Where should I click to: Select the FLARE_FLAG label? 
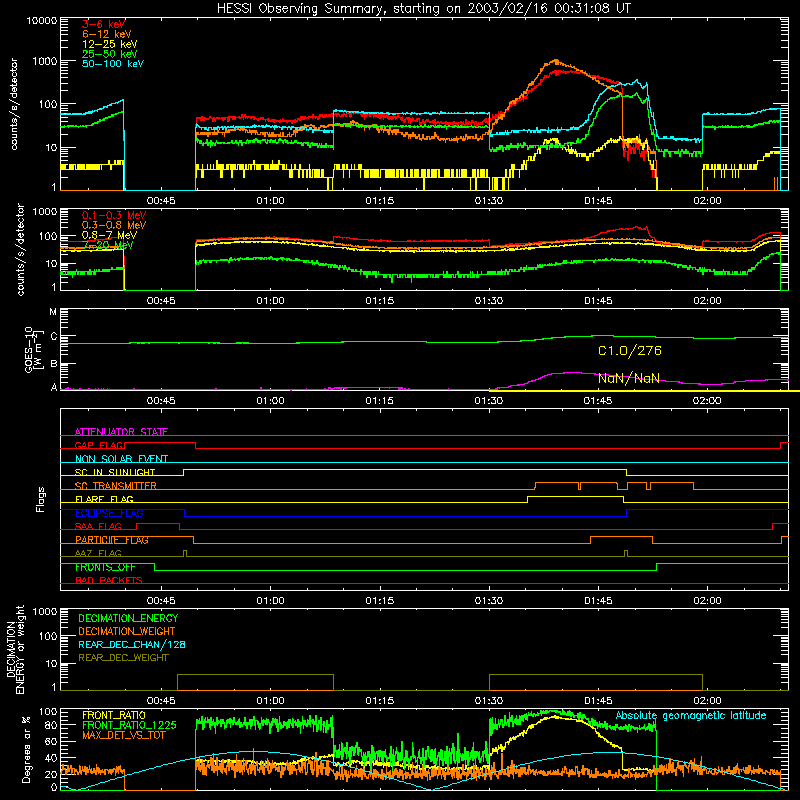pos(104,499)
